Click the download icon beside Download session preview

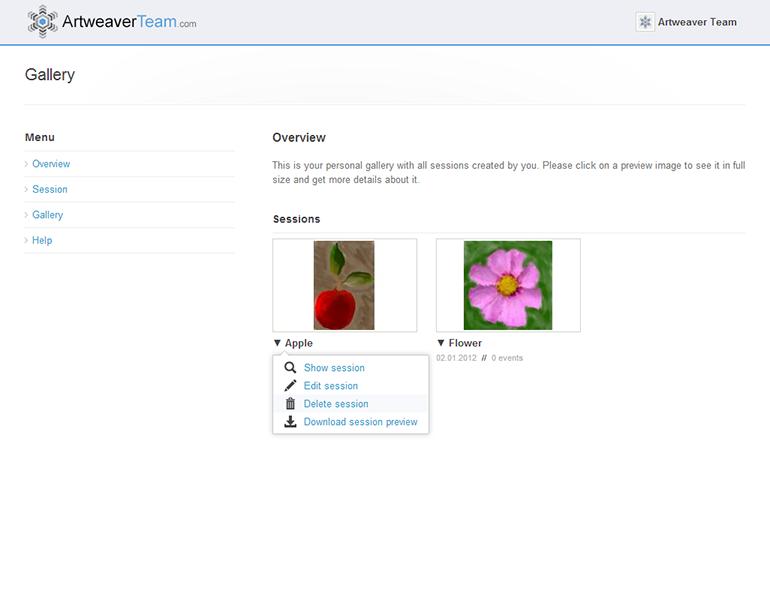click(x=290, y=422)
